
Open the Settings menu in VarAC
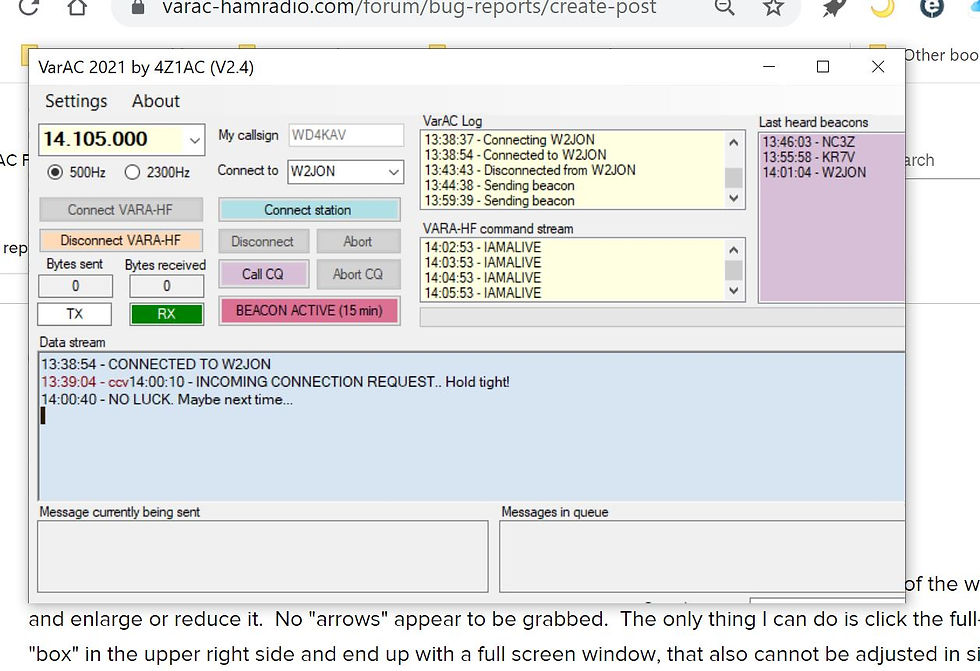click(76, 101)
